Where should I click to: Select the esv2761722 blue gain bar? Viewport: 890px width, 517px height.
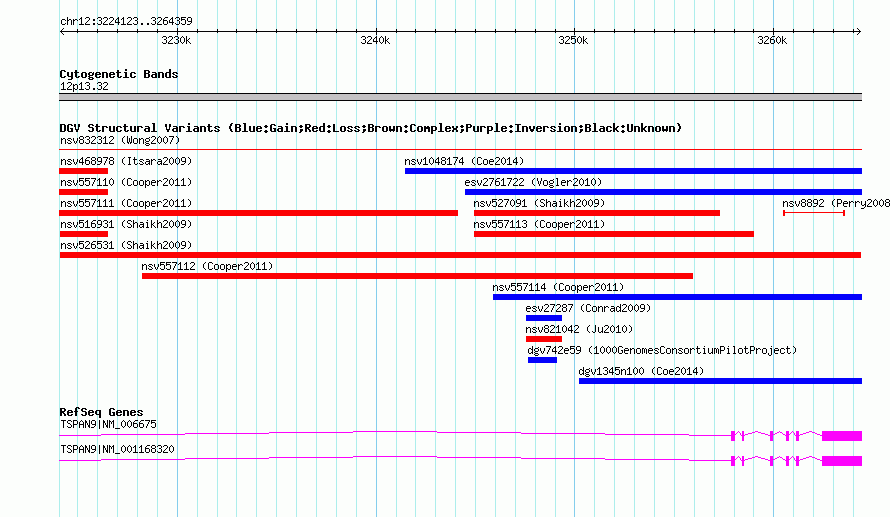[x=664, y=192]
